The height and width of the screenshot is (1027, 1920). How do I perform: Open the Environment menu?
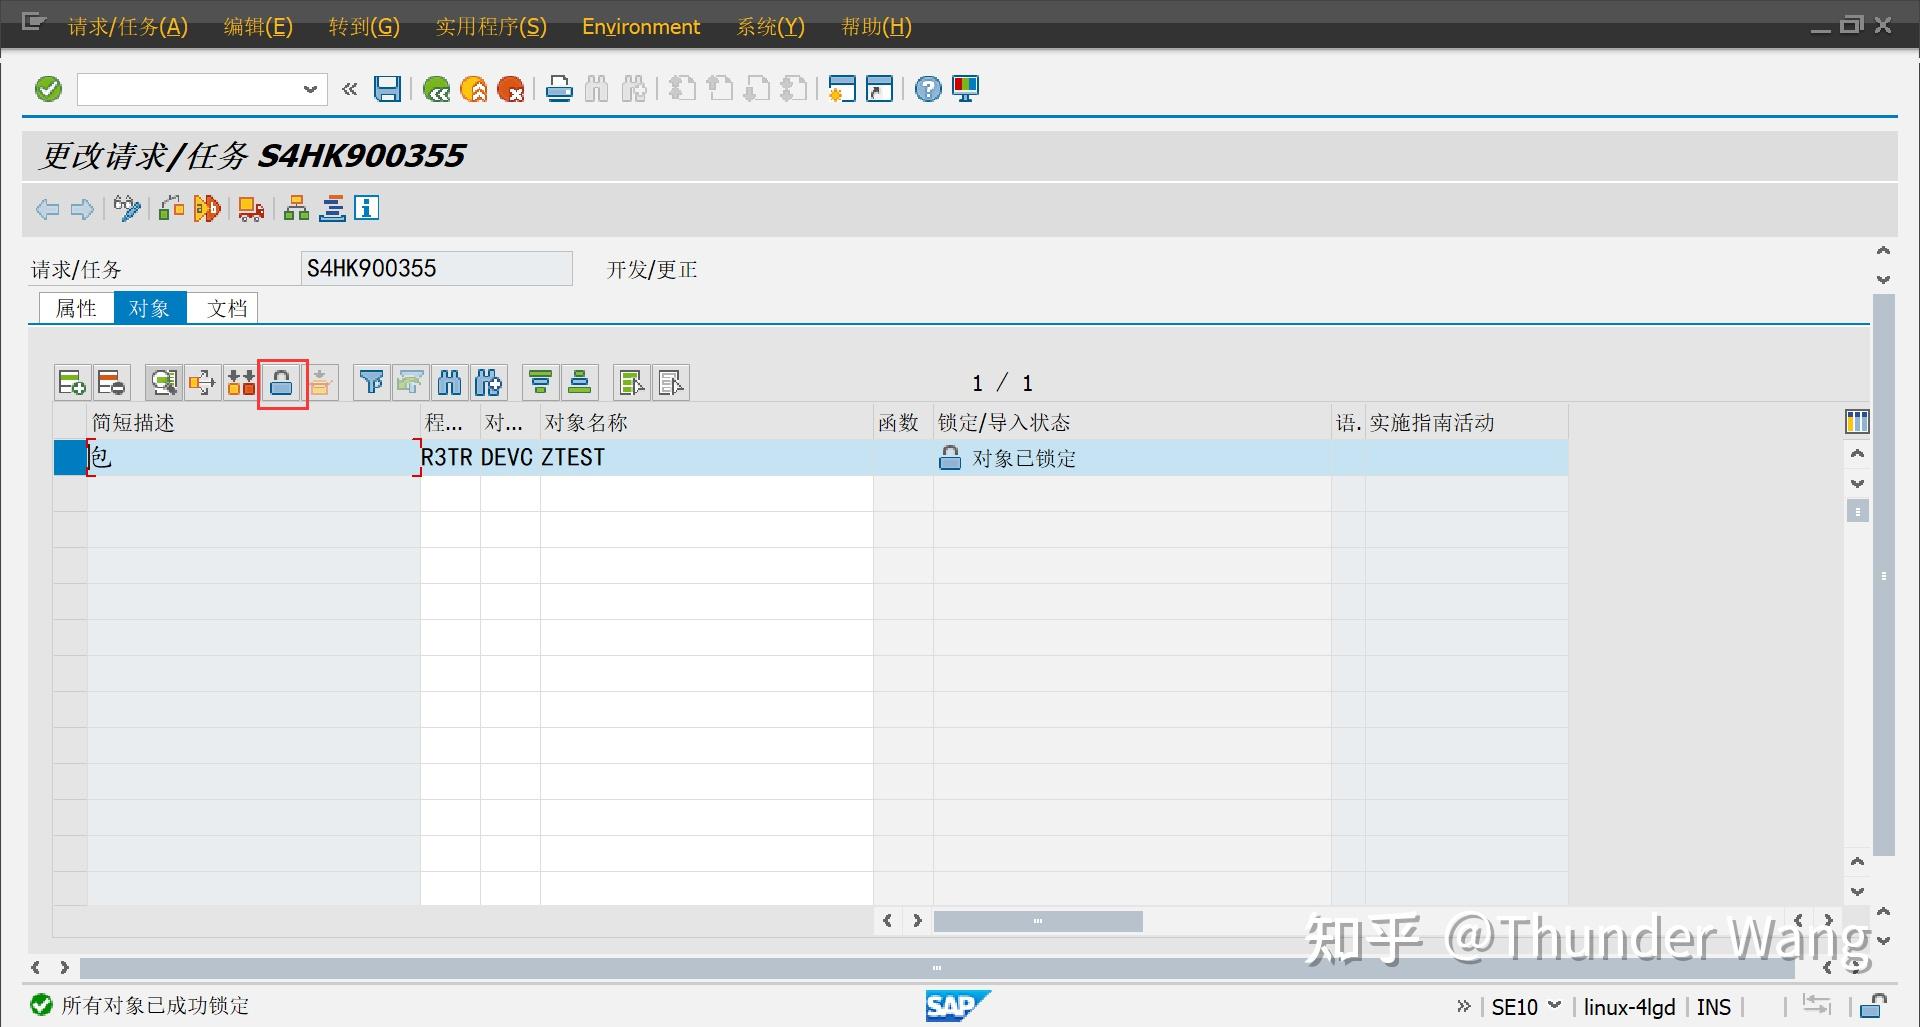[641, 27]
